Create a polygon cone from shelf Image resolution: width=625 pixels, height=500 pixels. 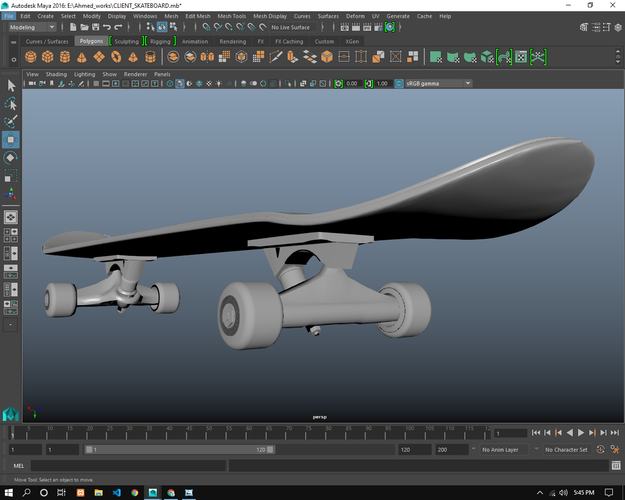coord(82,57)
